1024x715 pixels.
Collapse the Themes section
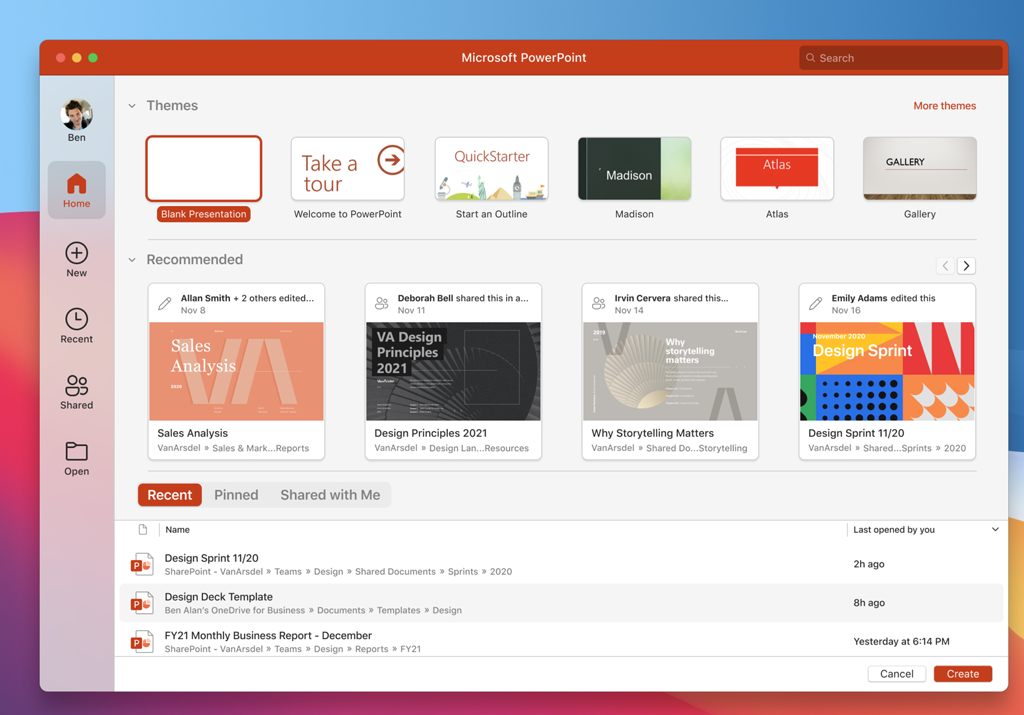(x=131, y=105)
